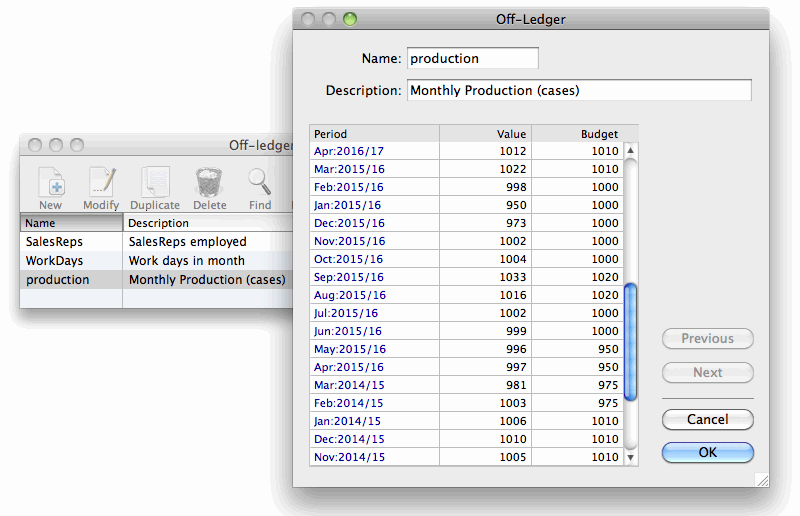This screenshot has width=800, height=516.
Task: Click value 998 for Feb:2015/16
Action: [485, 187]
